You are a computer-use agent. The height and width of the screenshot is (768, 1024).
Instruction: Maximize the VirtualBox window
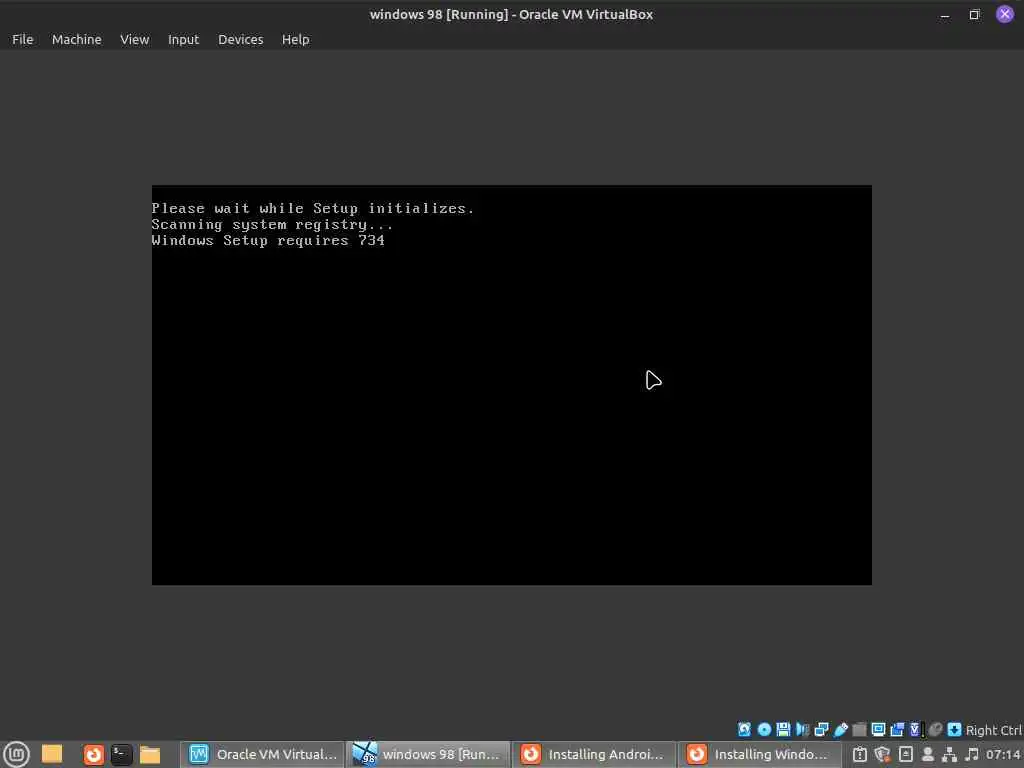[974, 14]
